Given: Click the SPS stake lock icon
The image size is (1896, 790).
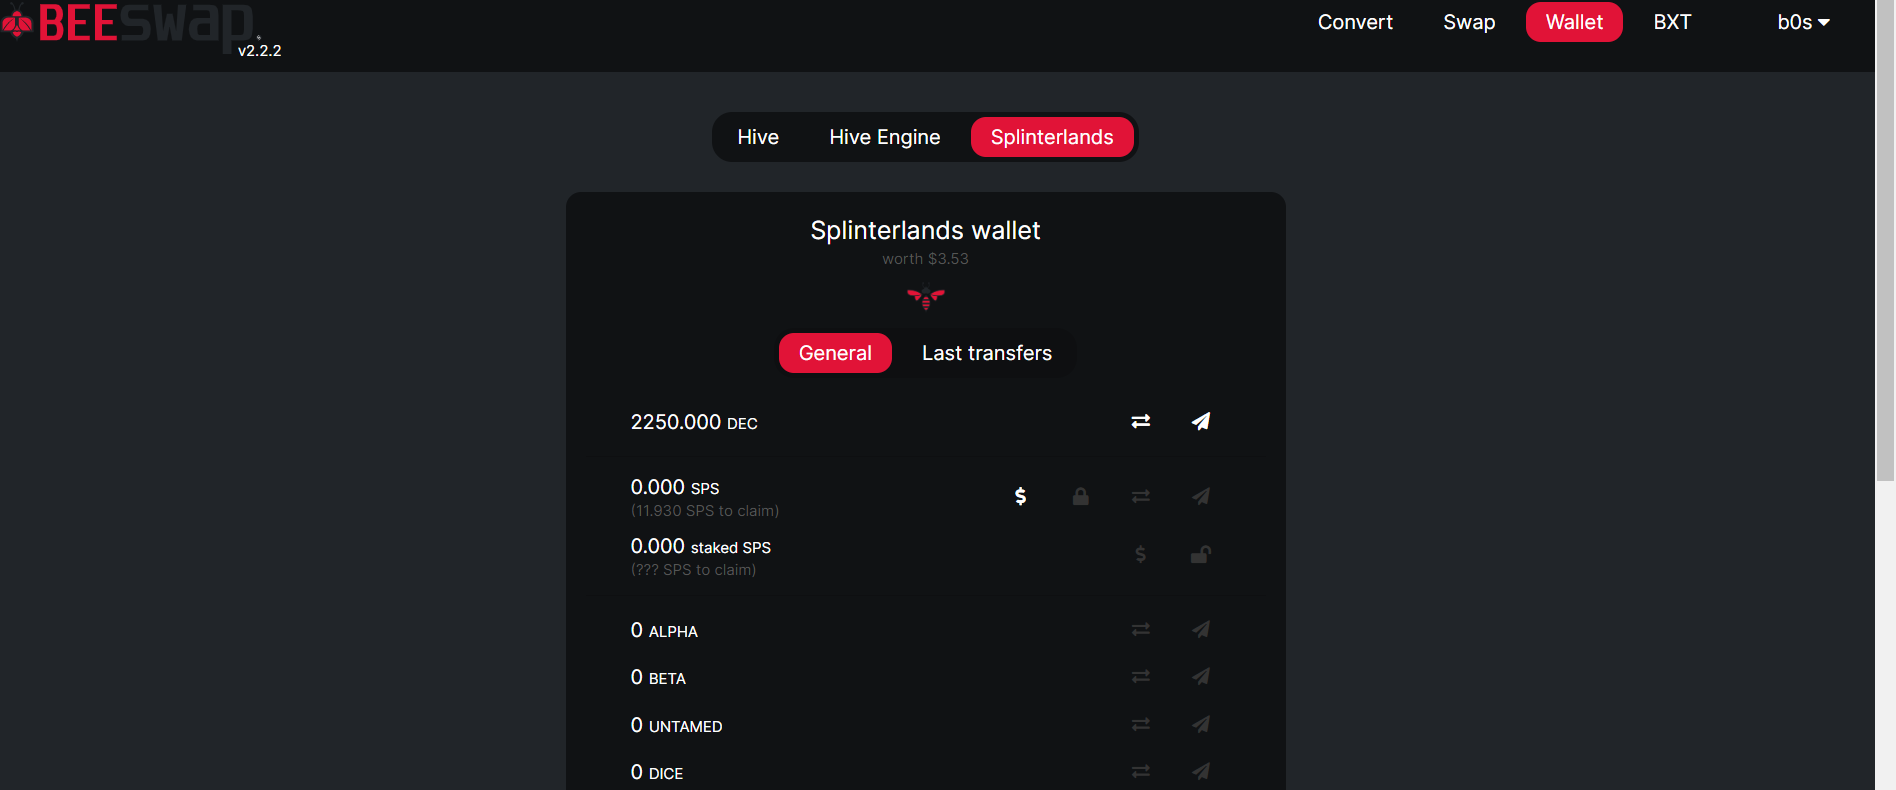Looking at the screenshot, I should tap(1081, 496).
